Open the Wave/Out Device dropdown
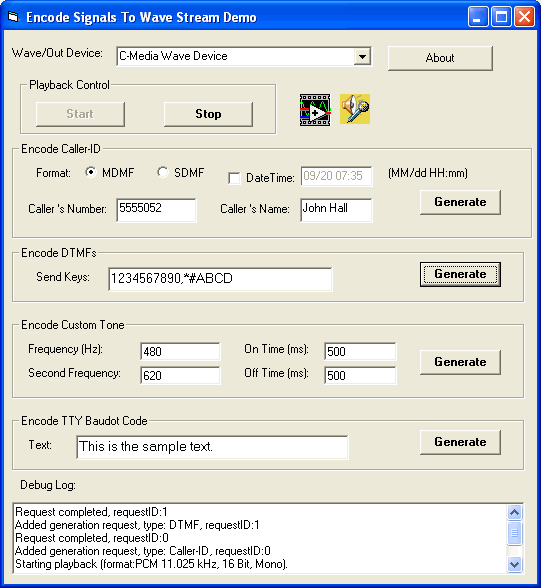541x588 pixels. [x=362, y=57]
